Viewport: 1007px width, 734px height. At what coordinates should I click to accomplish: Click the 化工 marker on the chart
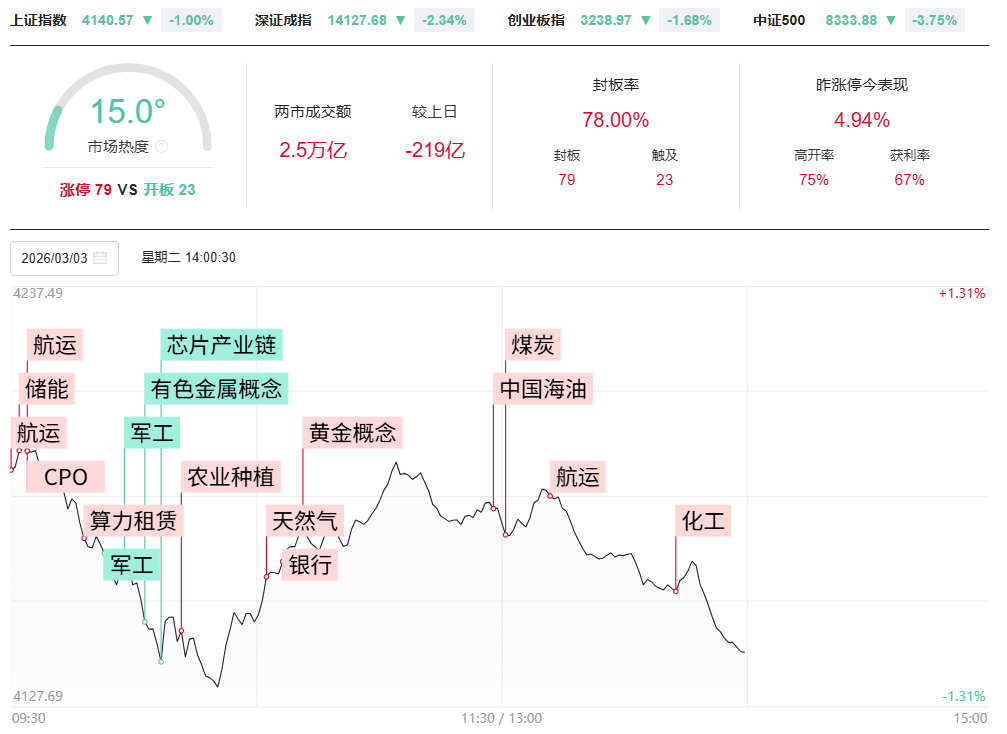tap(704, 521)
